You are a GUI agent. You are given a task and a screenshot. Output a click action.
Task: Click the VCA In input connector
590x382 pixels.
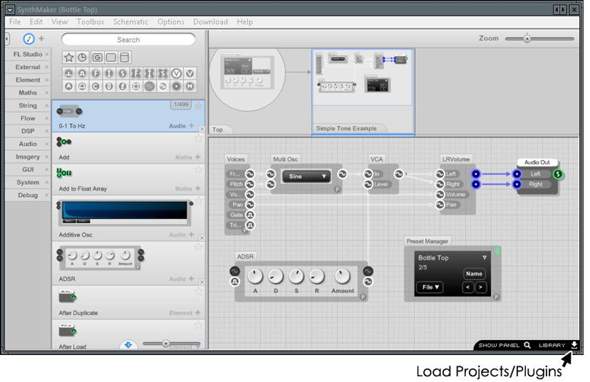coord(368,173)
